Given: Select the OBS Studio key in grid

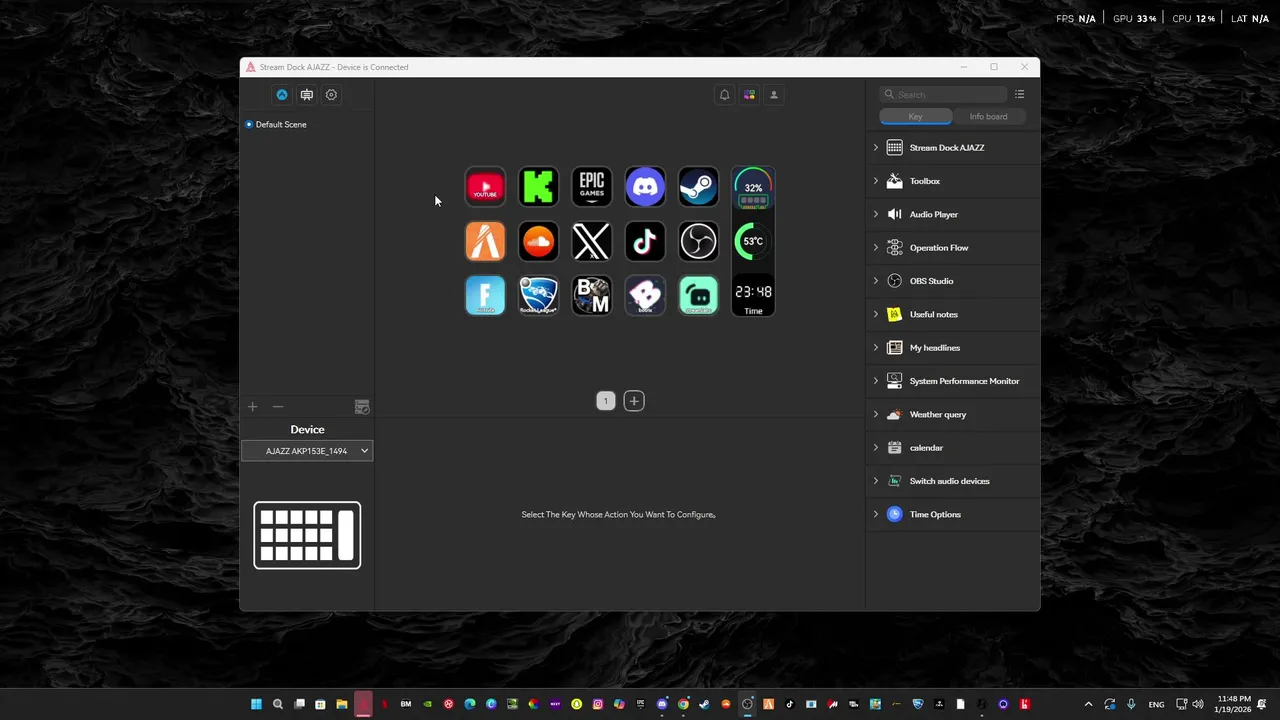Looking at the screenshot, I should pos(698,241).
